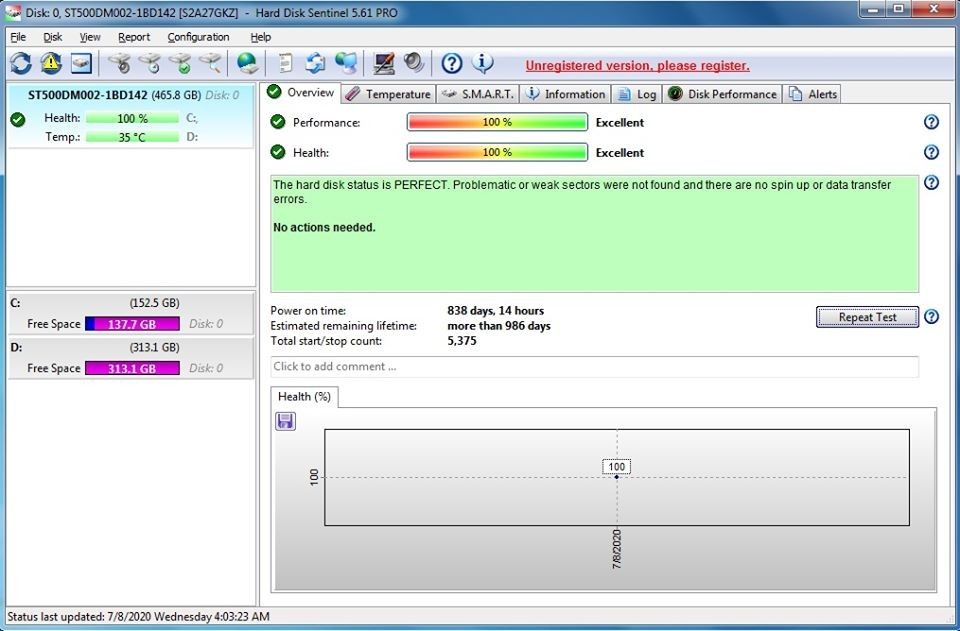The width and height of the screenshot is (960, 631).
Task: Click the blue question mark toolbar icon
Action: 452,63
